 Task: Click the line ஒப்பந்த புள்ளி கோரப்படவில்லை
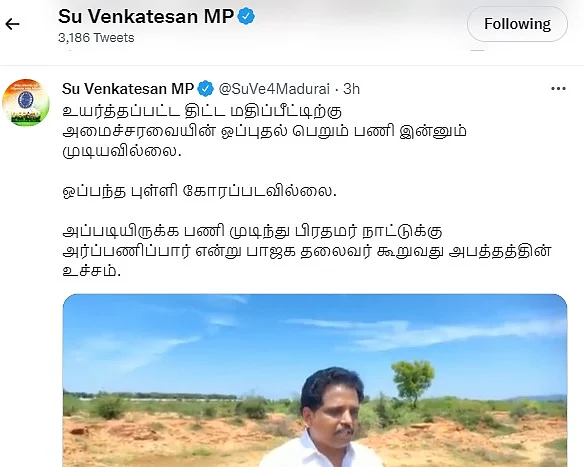[x=200, y=191]
